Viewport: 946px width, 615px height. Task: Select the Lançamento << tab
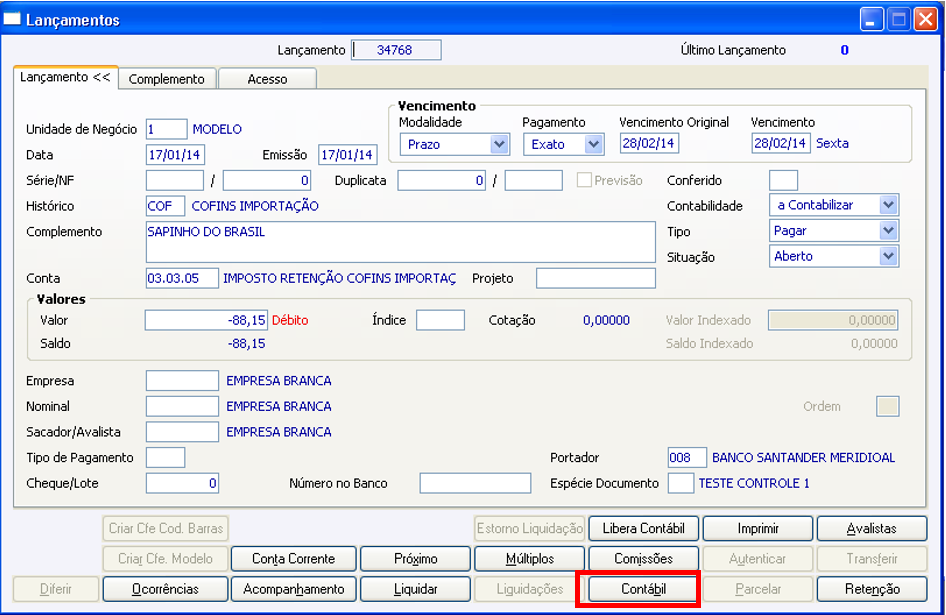[65, 77]
